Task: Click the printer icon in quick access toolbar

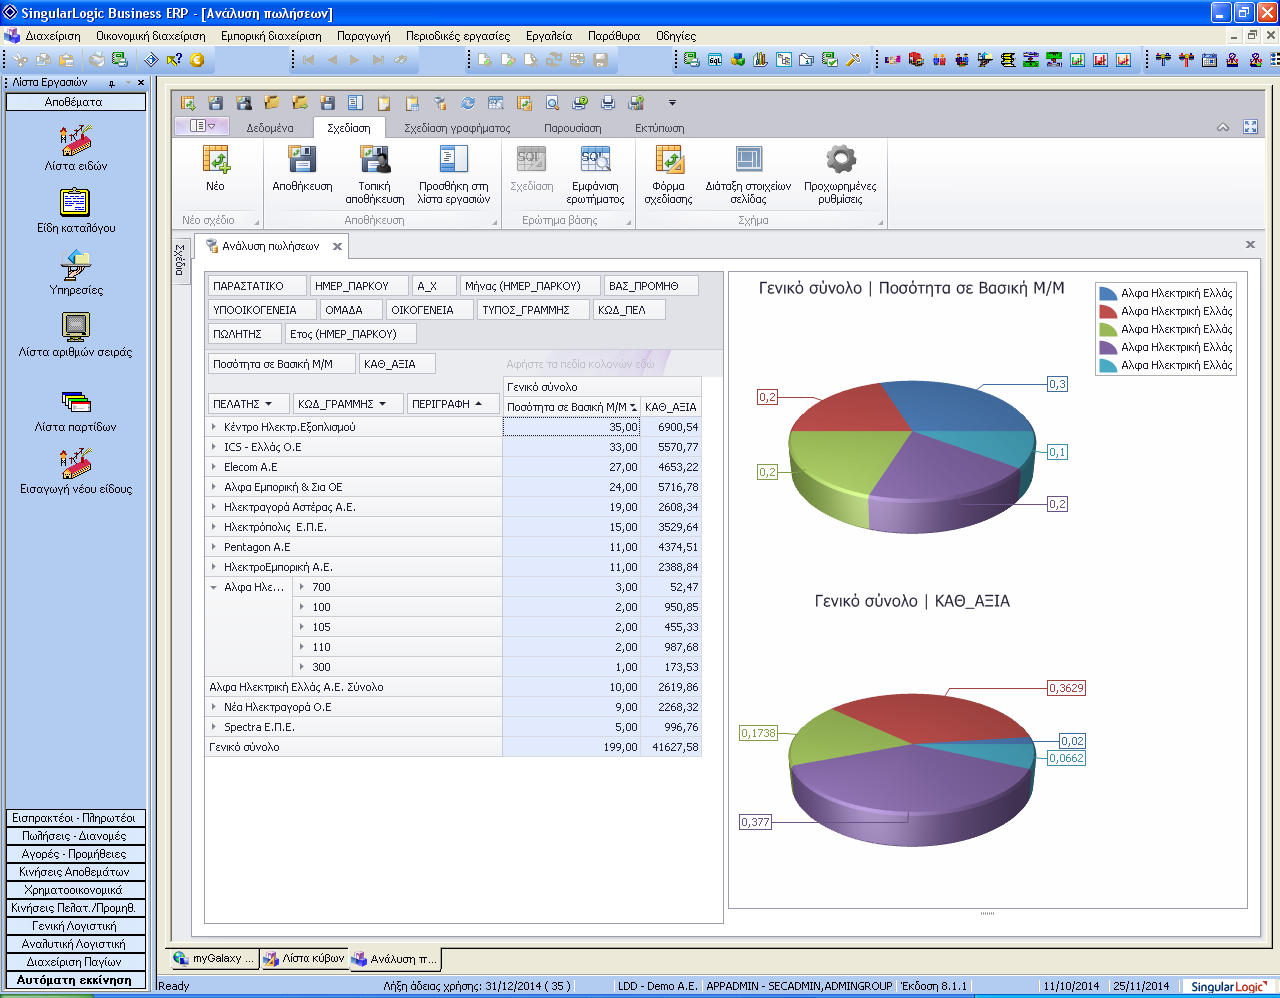Action: (x=608, y=103)
